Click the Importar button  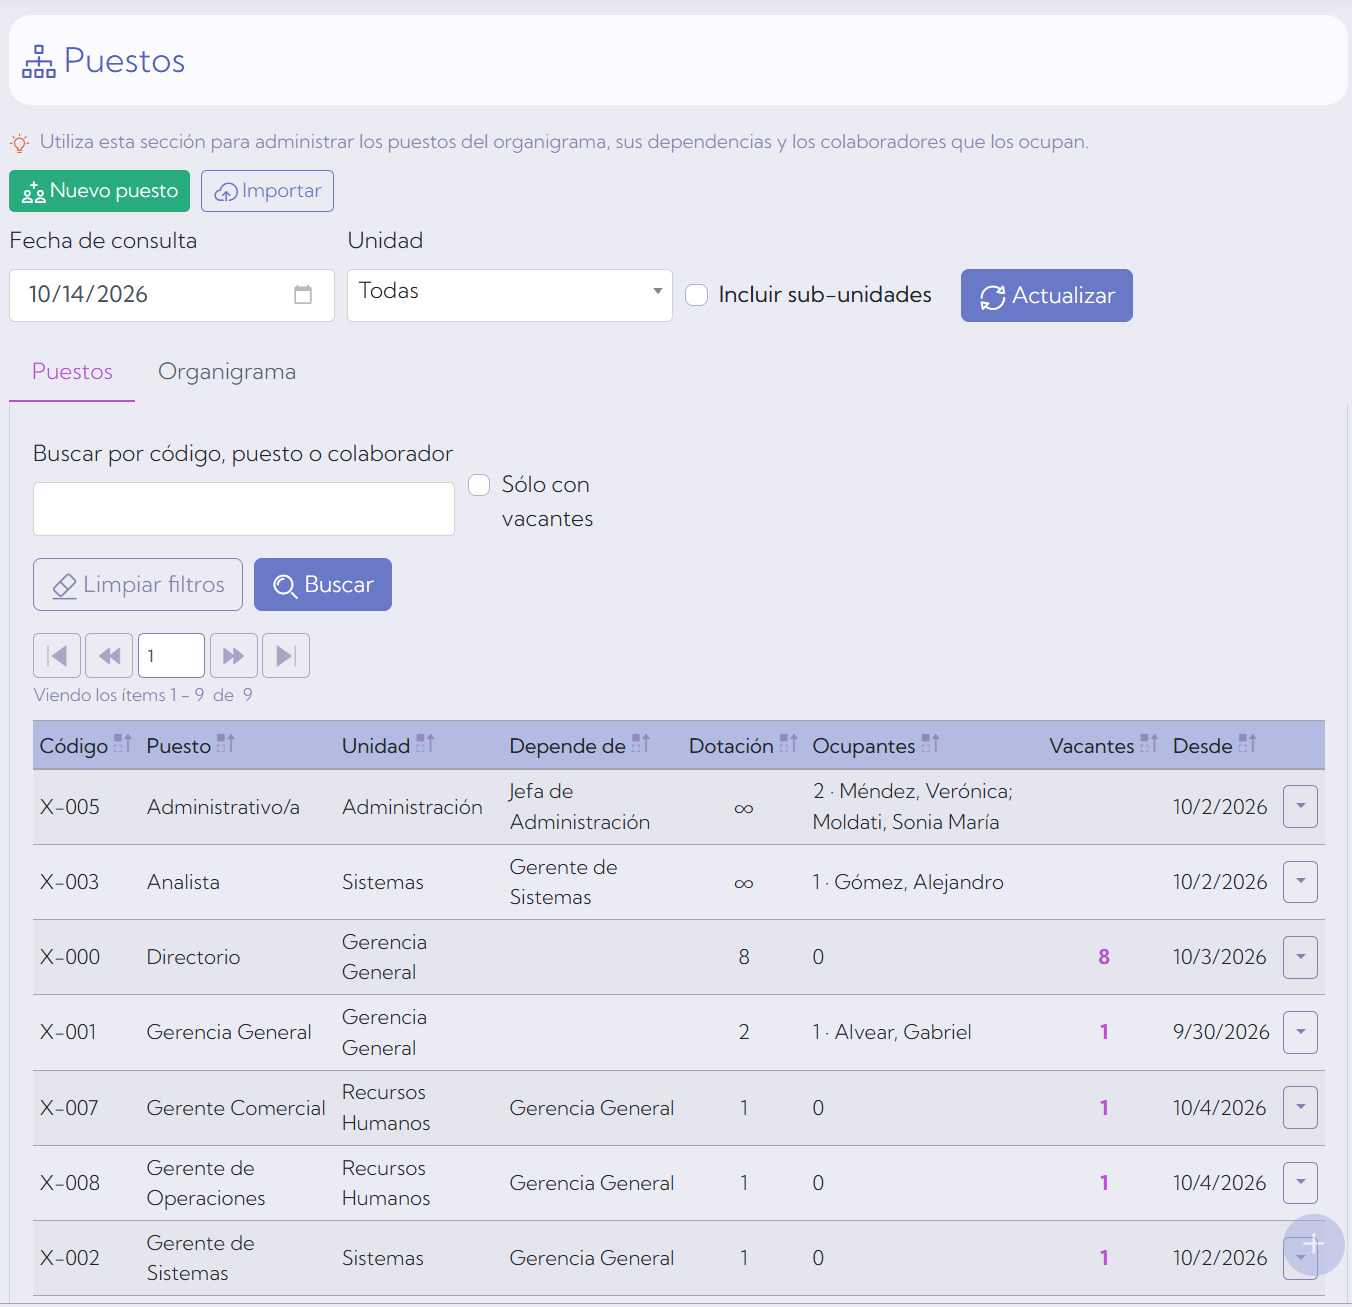click(x=267, y=191)
